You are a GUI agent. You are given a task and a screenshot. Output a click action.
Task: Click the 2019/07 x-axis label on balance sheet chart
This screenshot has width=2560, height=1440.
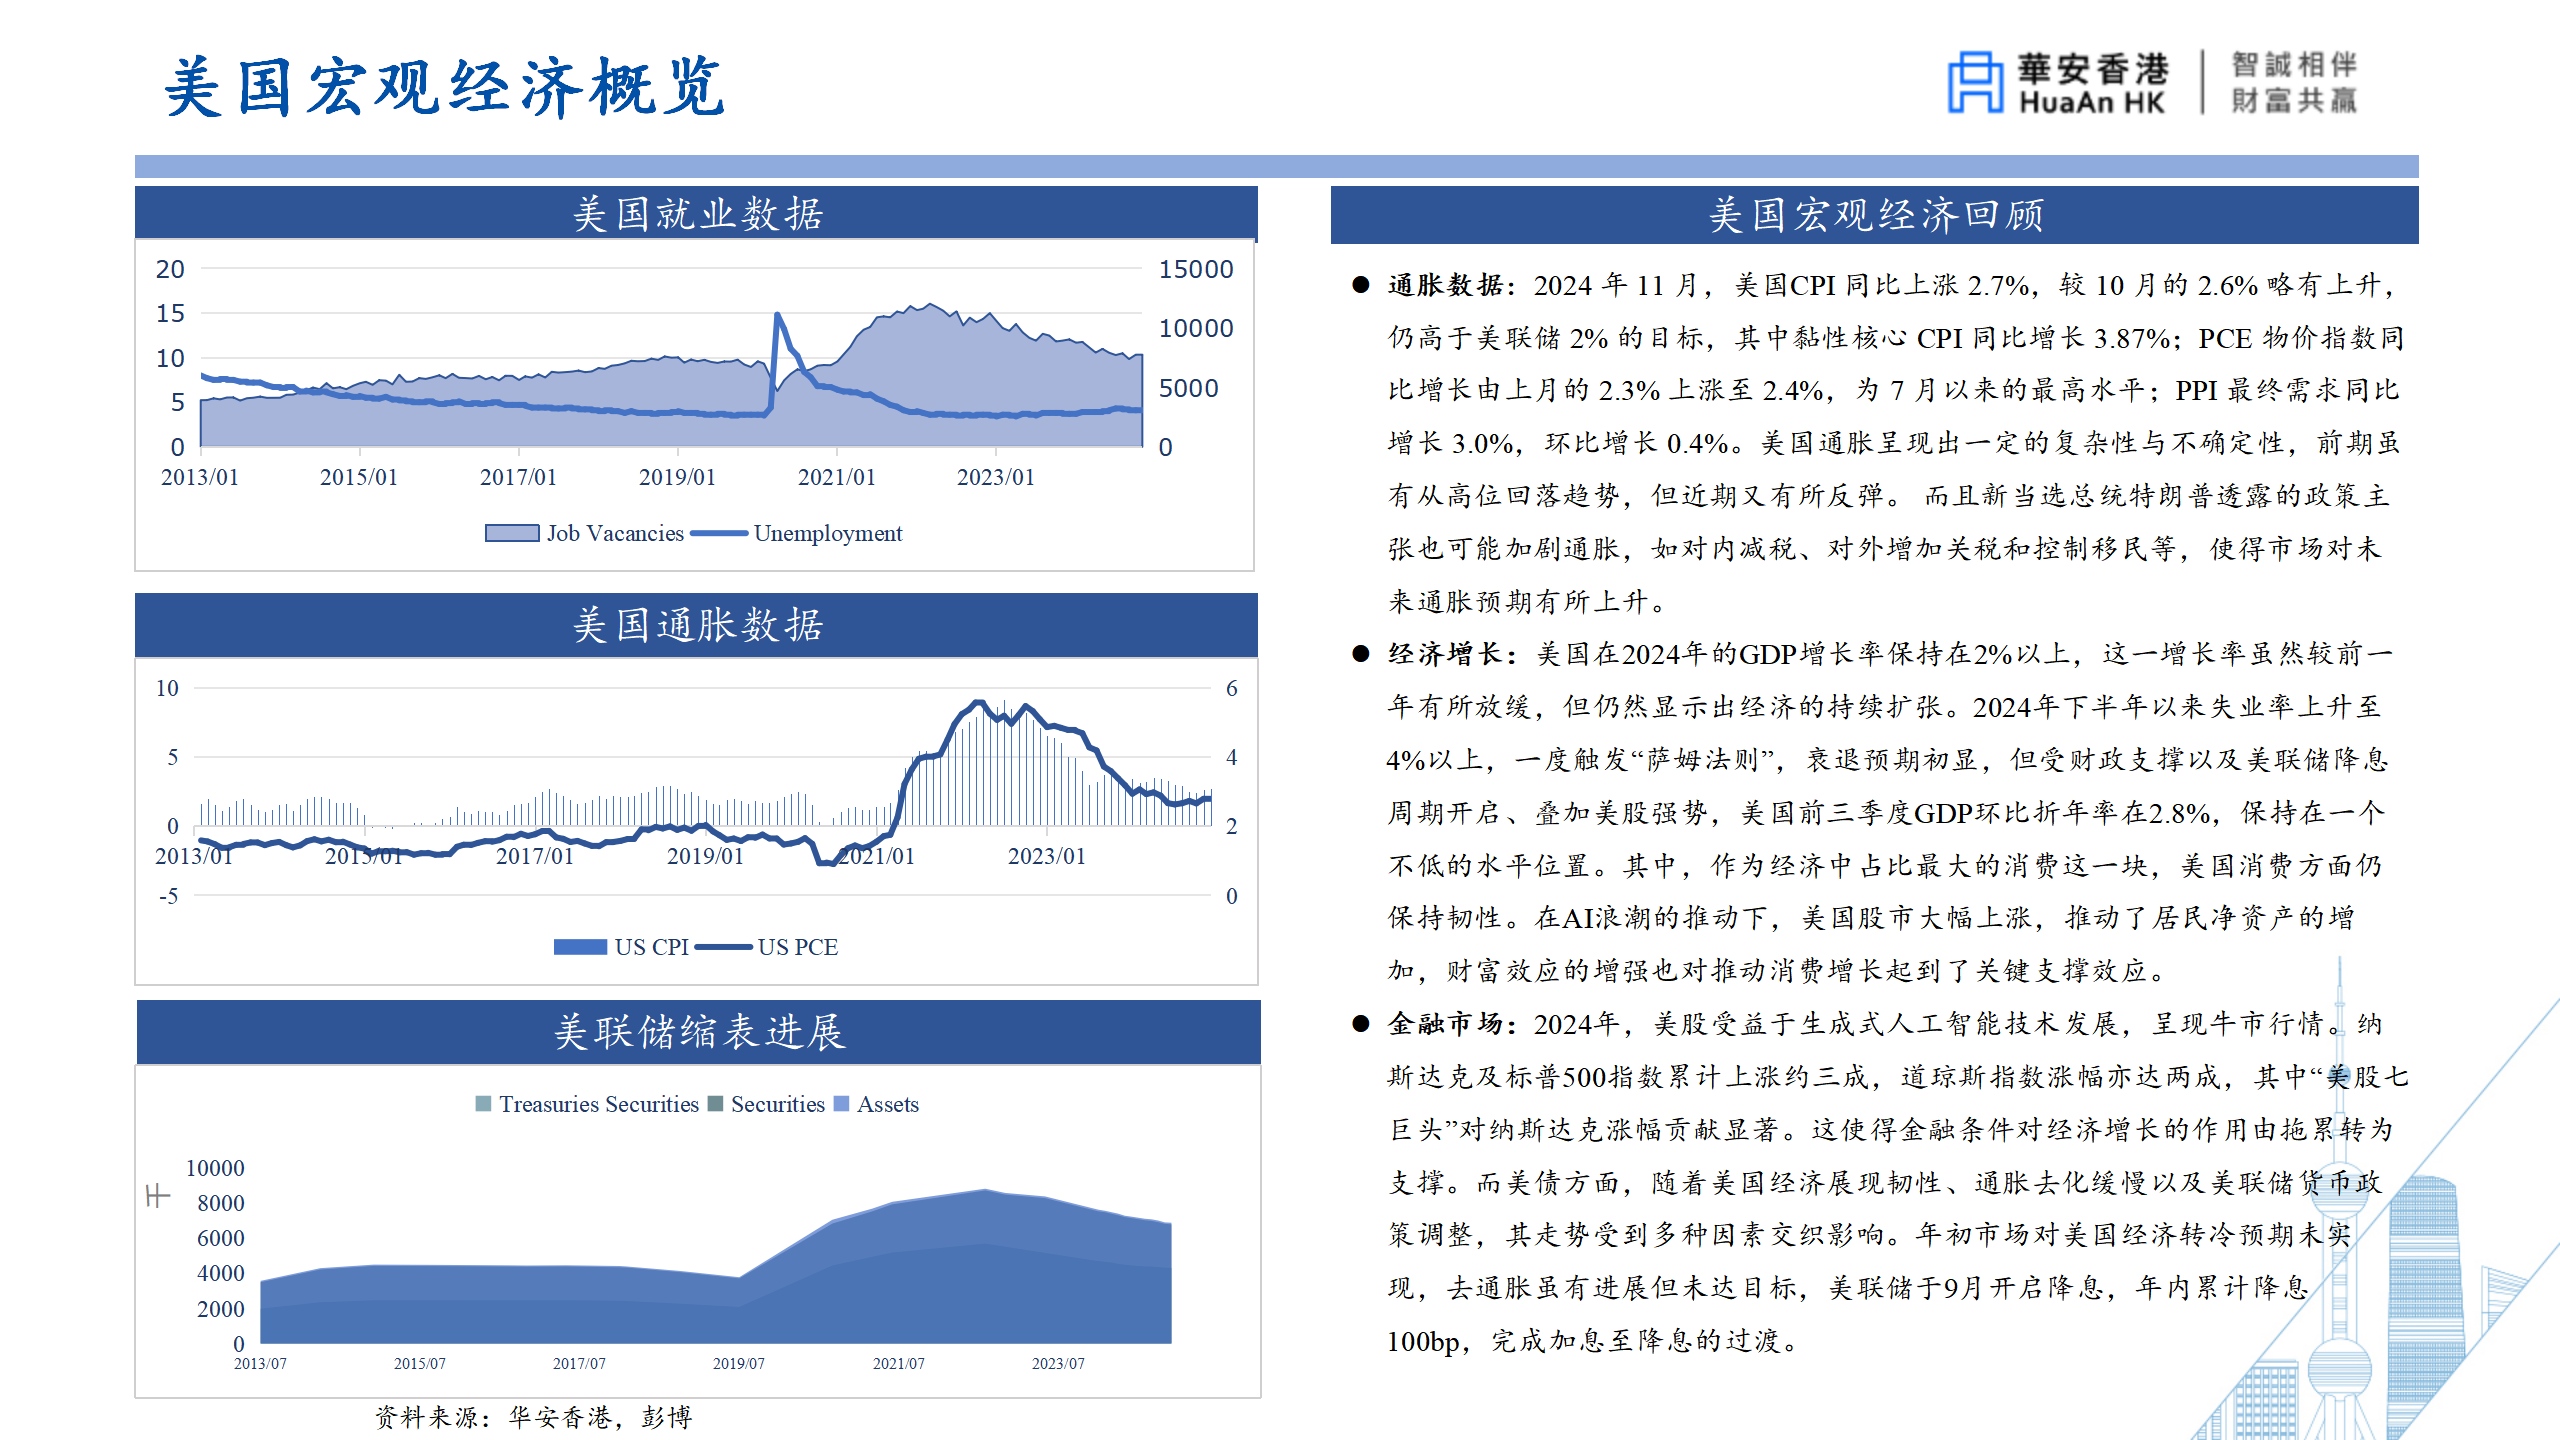(x=738, y=1363)
